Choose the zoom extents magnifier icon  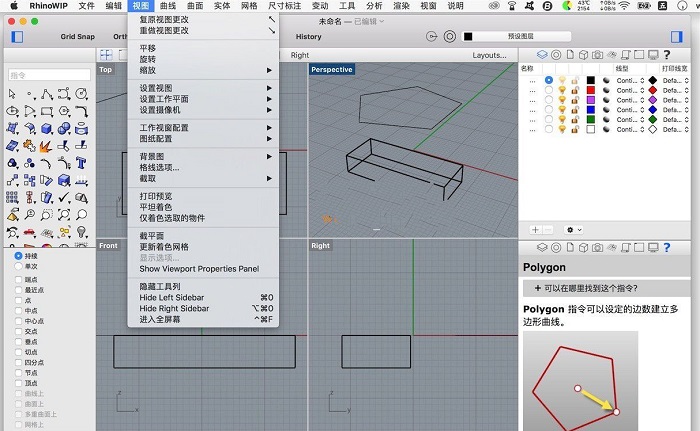[64, 215]
